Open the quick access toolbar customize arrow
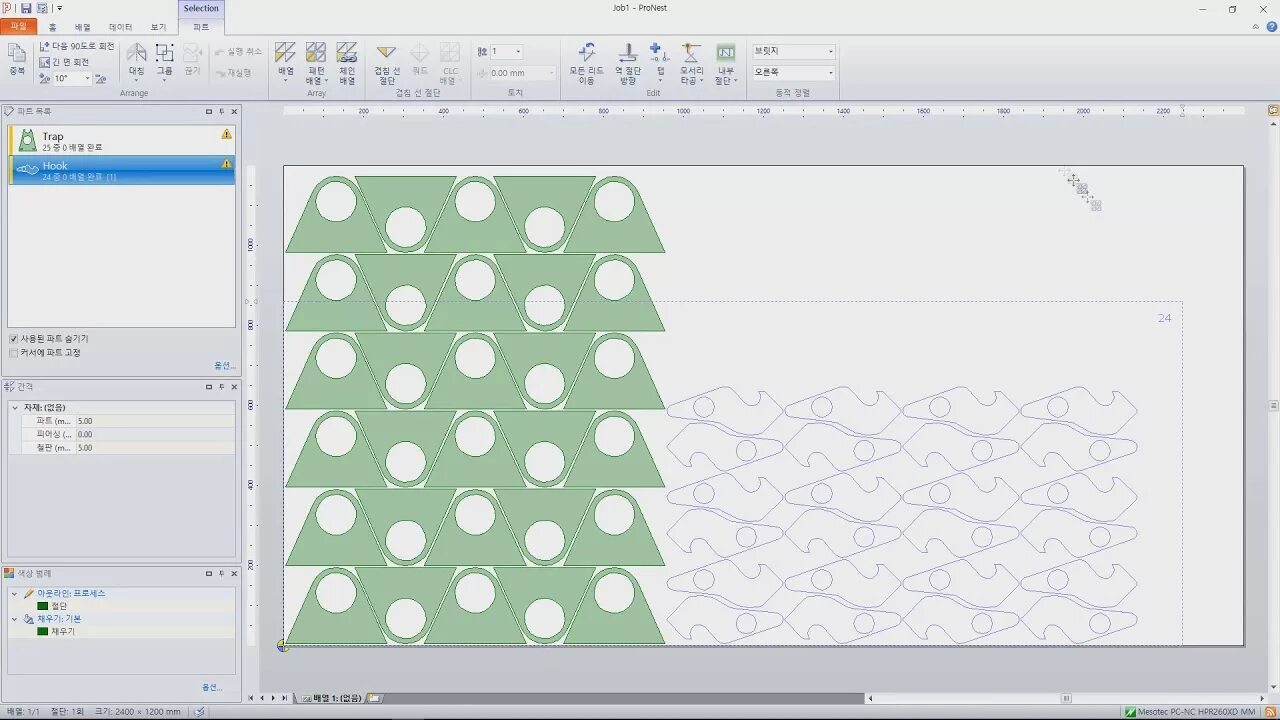The image size is (1280, 720). (x=59, y=8)
